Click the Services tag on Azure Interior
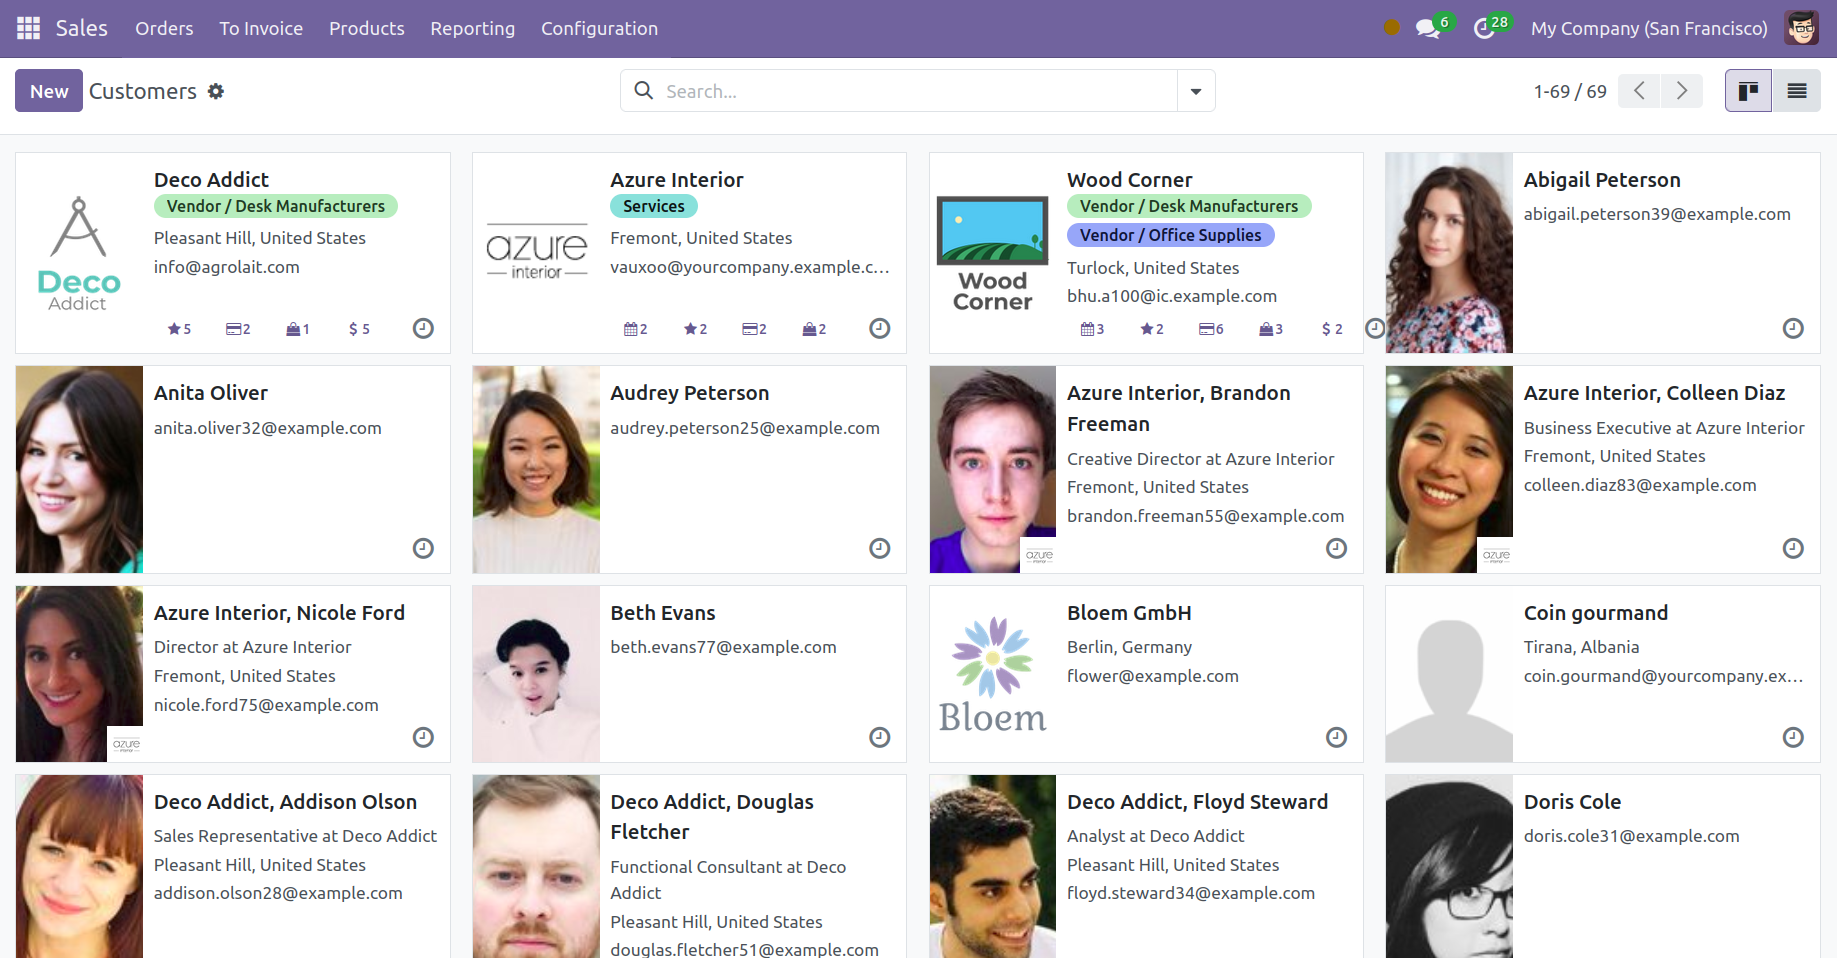 point(653,206)
